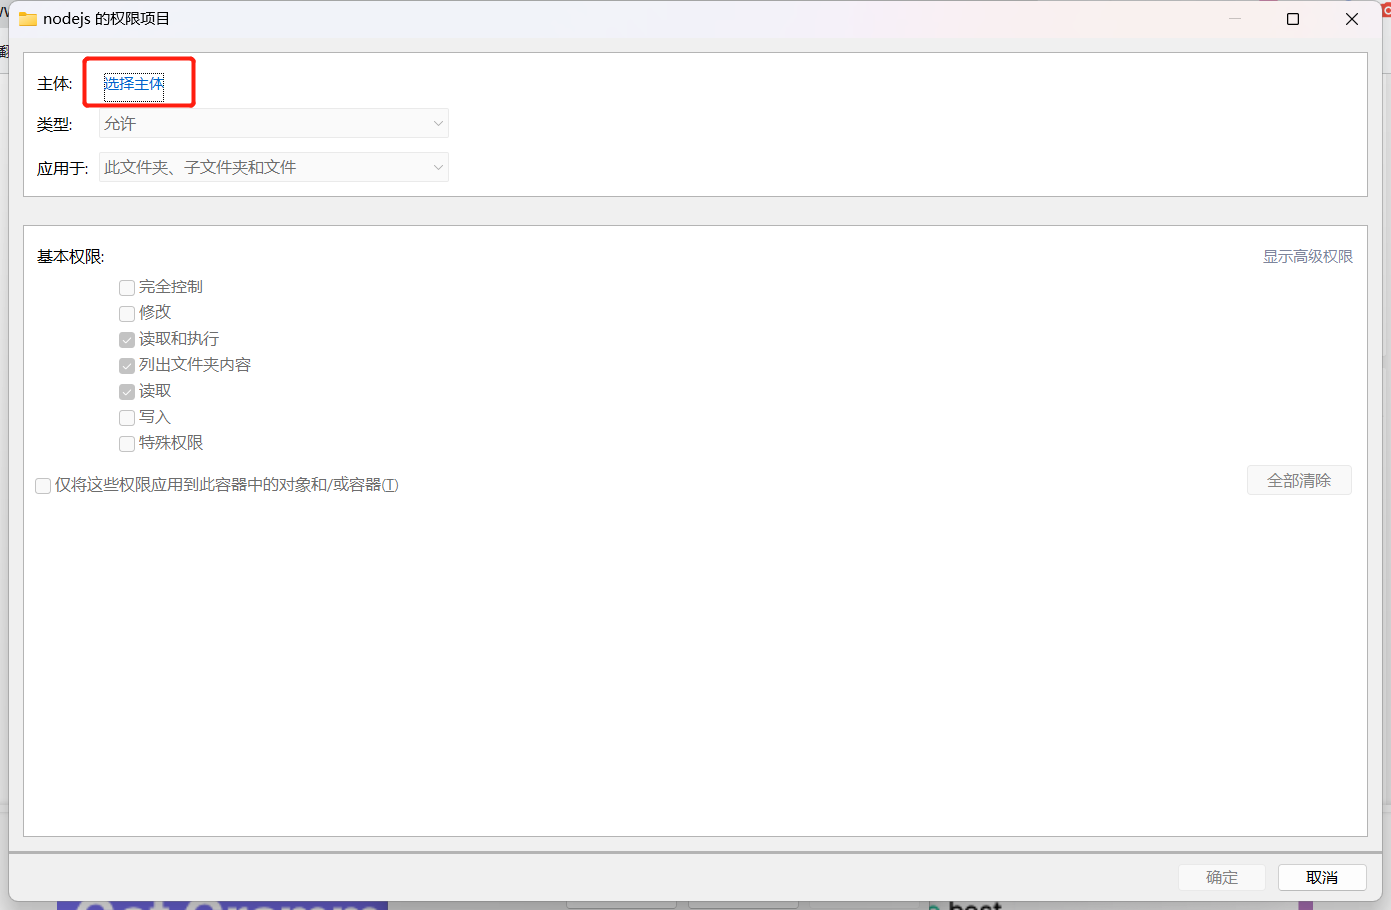Click the 取消 button
The width and height of the screenshot is (1391, 910).
pyautogui.click(x=1321, y=877)
